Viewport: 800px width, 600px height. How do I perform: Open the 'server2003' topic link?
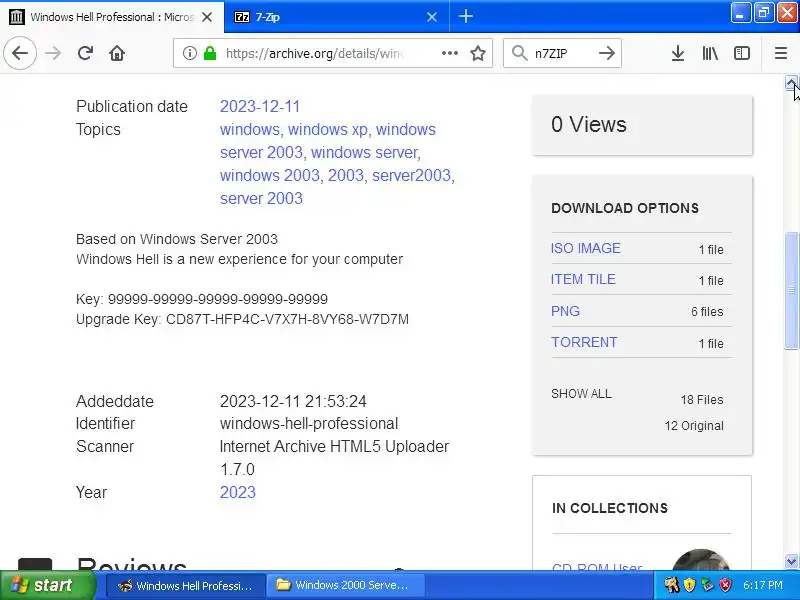tap(411, 176)
